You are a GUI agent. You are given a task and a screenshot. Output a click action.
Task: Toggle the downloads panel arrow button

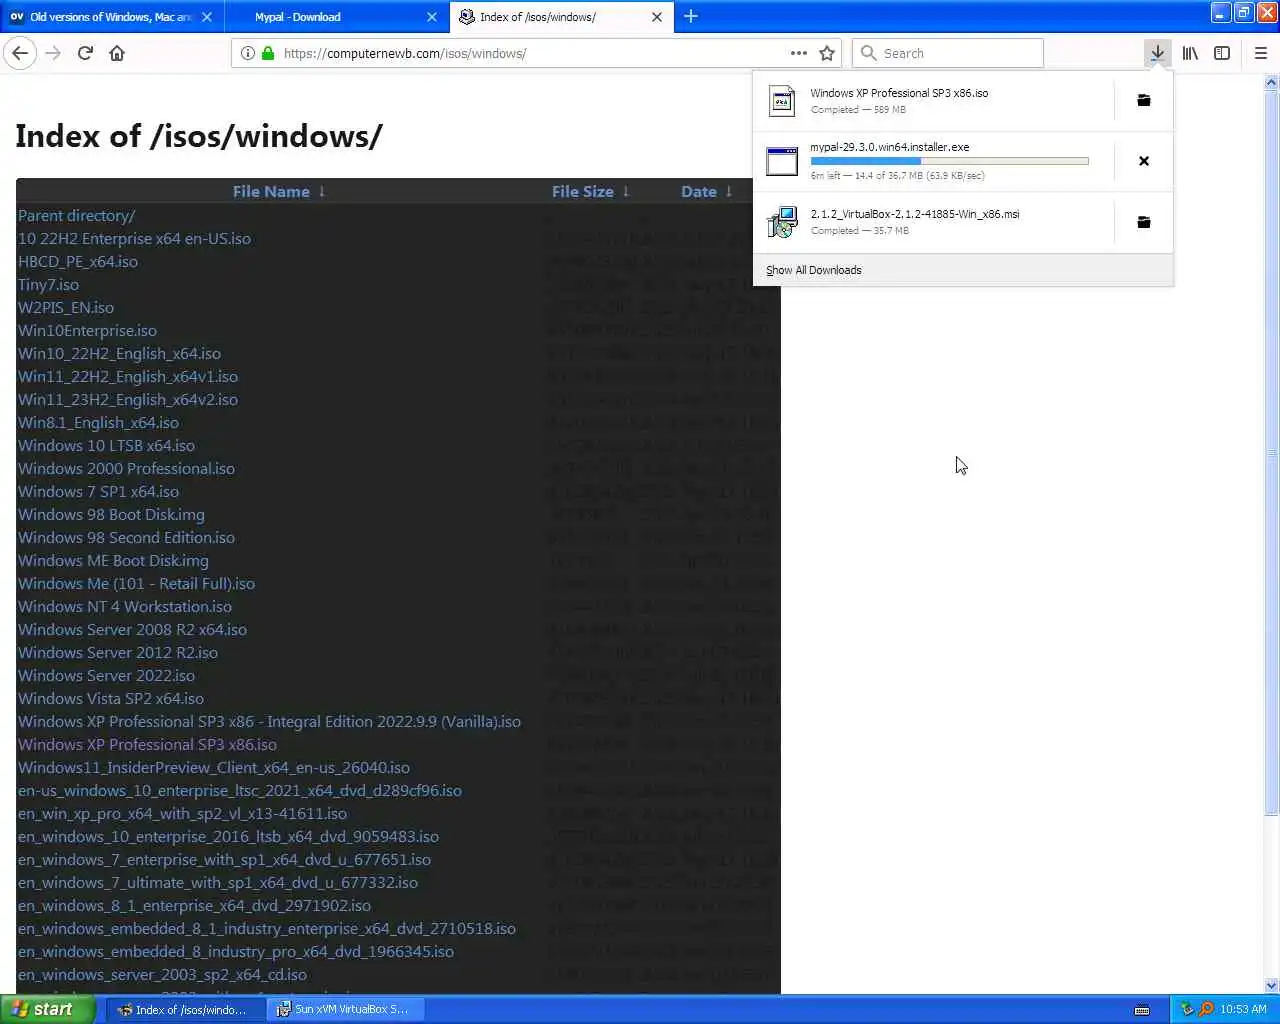(x=1157, y=53)
